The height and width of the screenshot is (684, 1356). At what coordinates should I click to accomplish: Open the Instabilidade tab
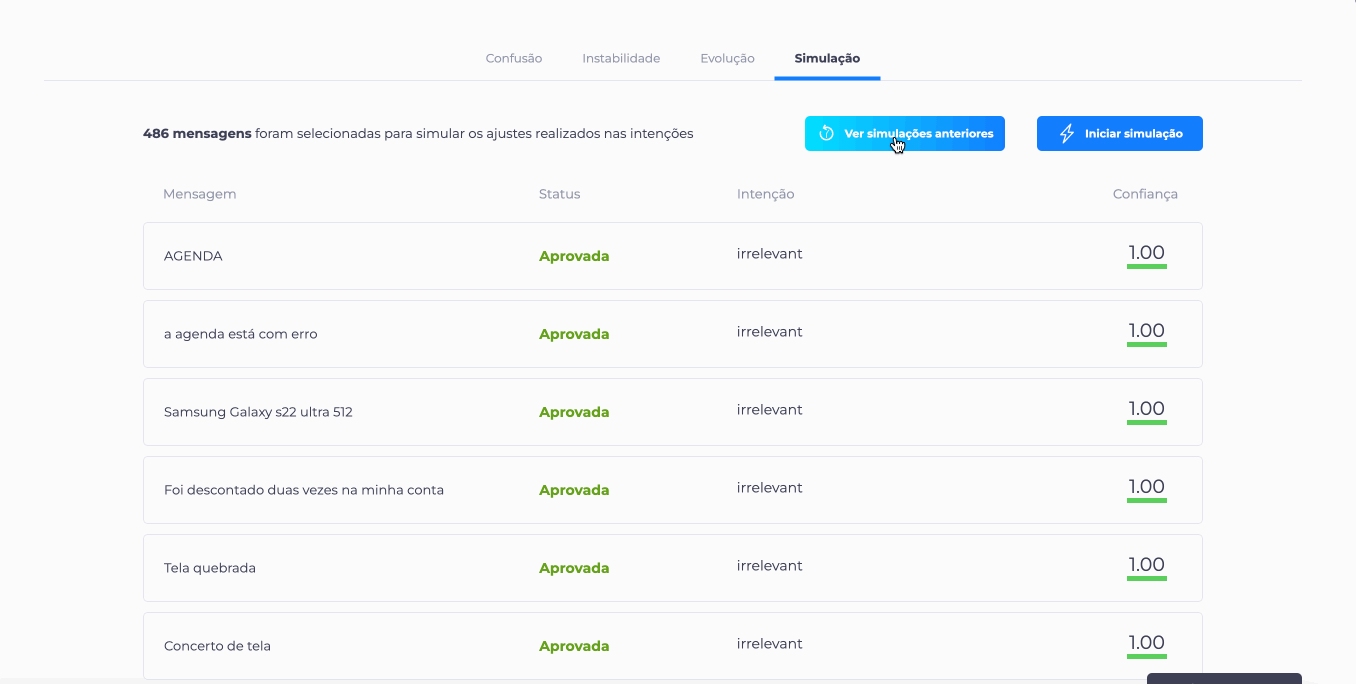pyautogui.click(x=621, y=58)
